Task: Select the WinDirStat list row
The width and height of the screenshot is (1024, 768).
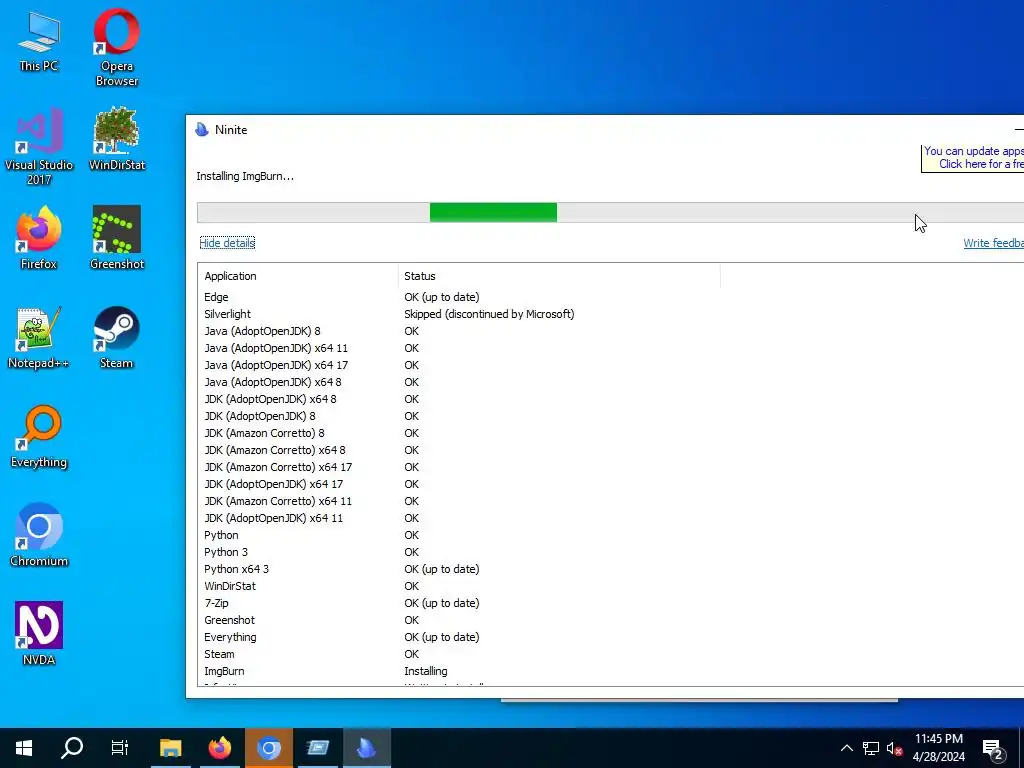Action: (x=611, y=586)
